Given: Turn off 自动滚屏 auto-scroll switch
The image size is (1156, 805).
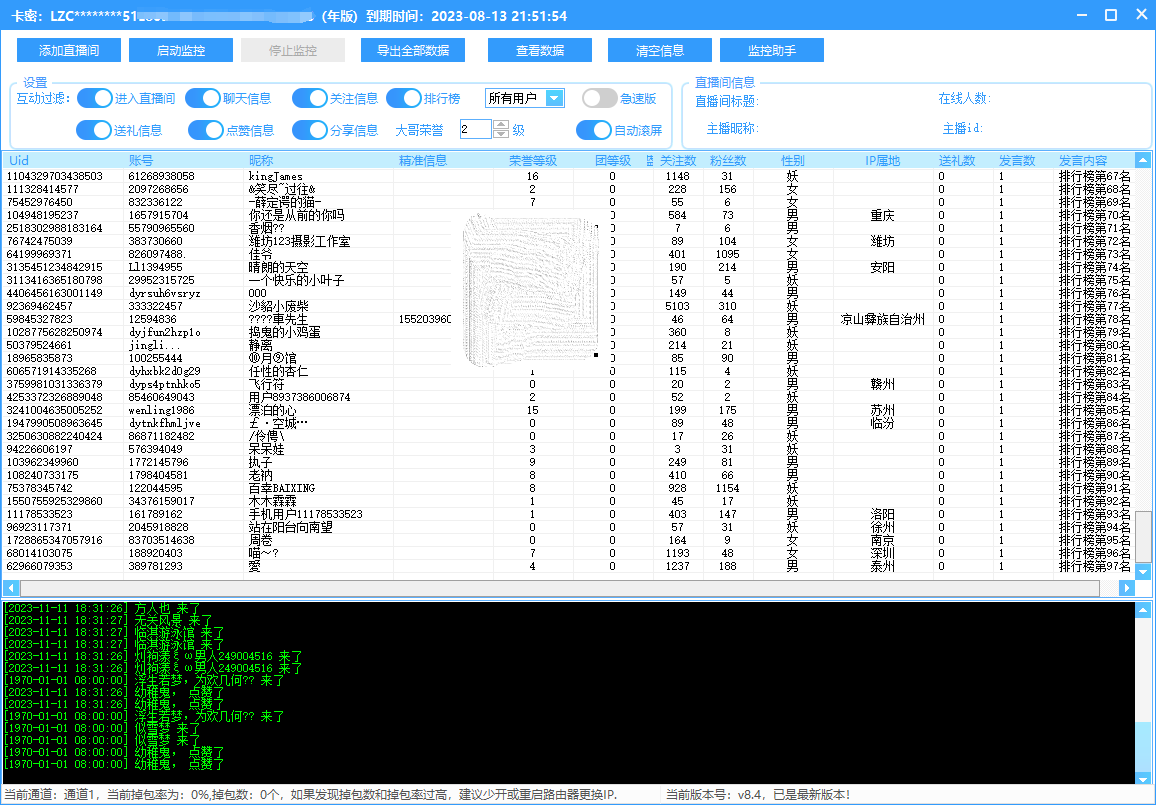Looking at the screenshot, I should pyautogui.click(x=594, y=130).
